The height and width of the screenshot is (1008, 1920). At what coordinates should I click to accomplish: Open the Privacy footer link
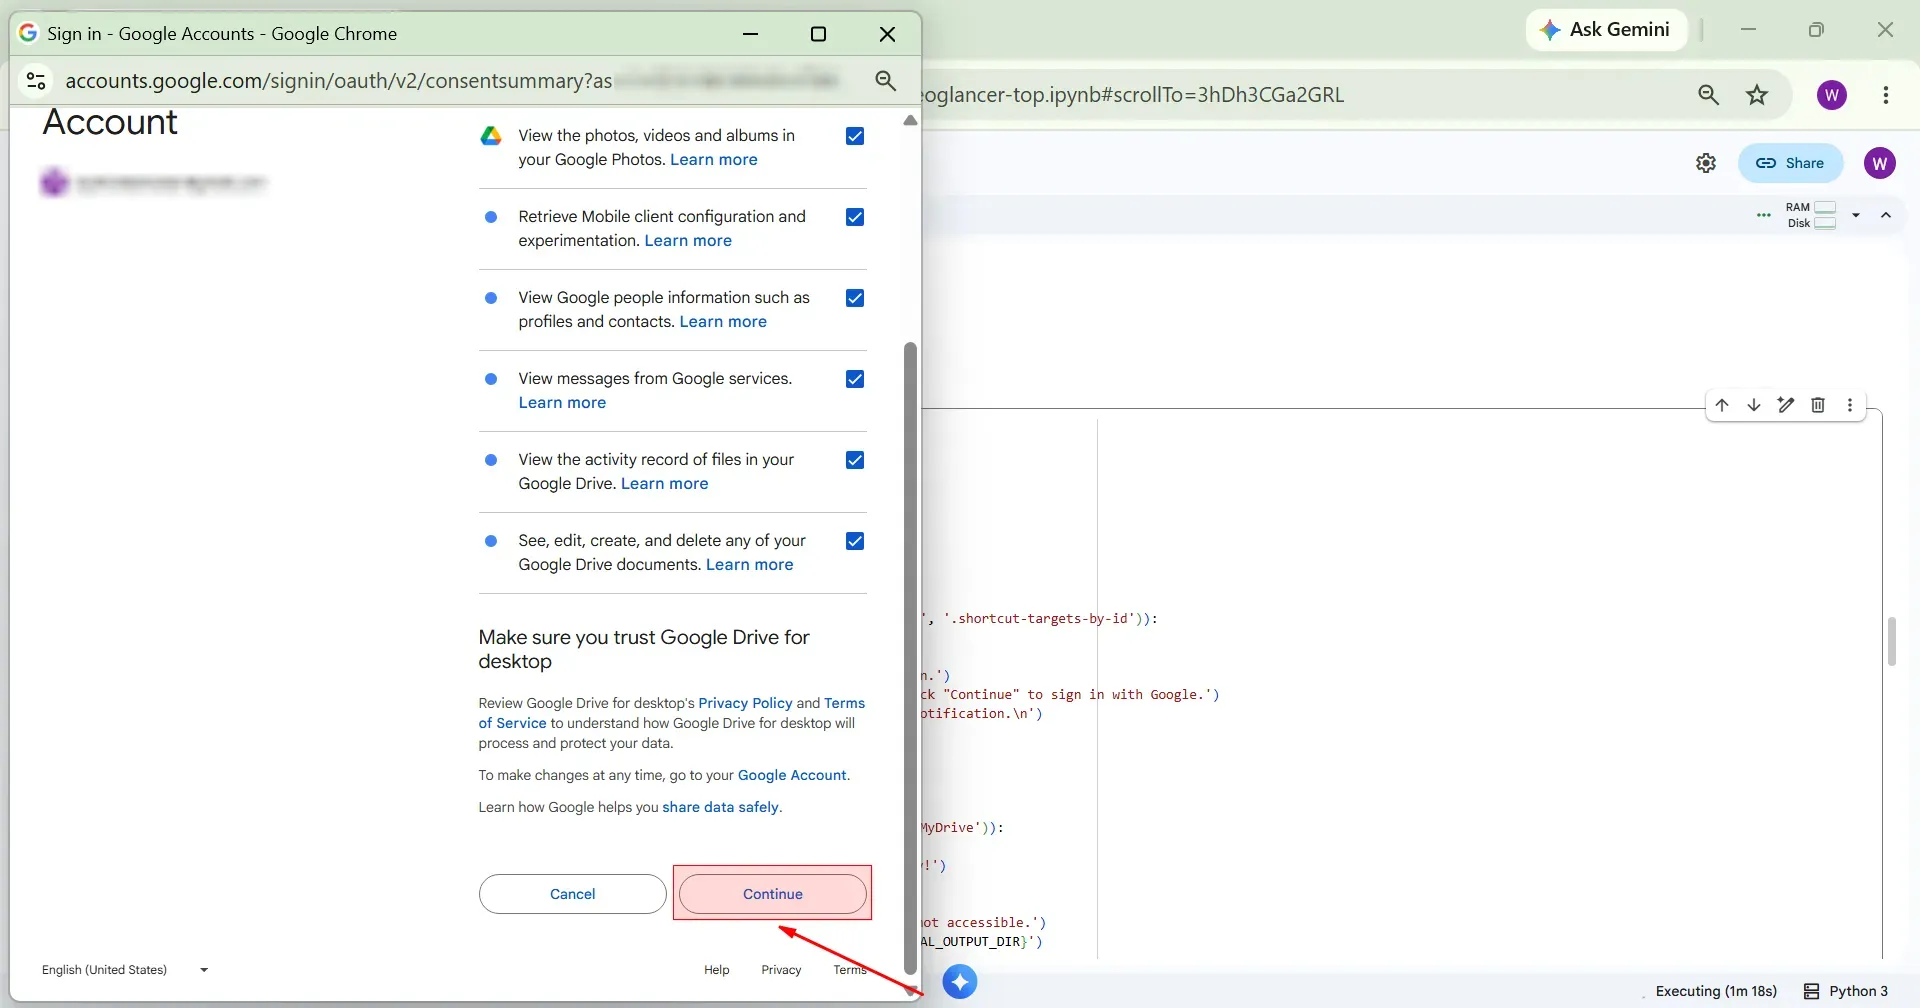tap(781, 970)
